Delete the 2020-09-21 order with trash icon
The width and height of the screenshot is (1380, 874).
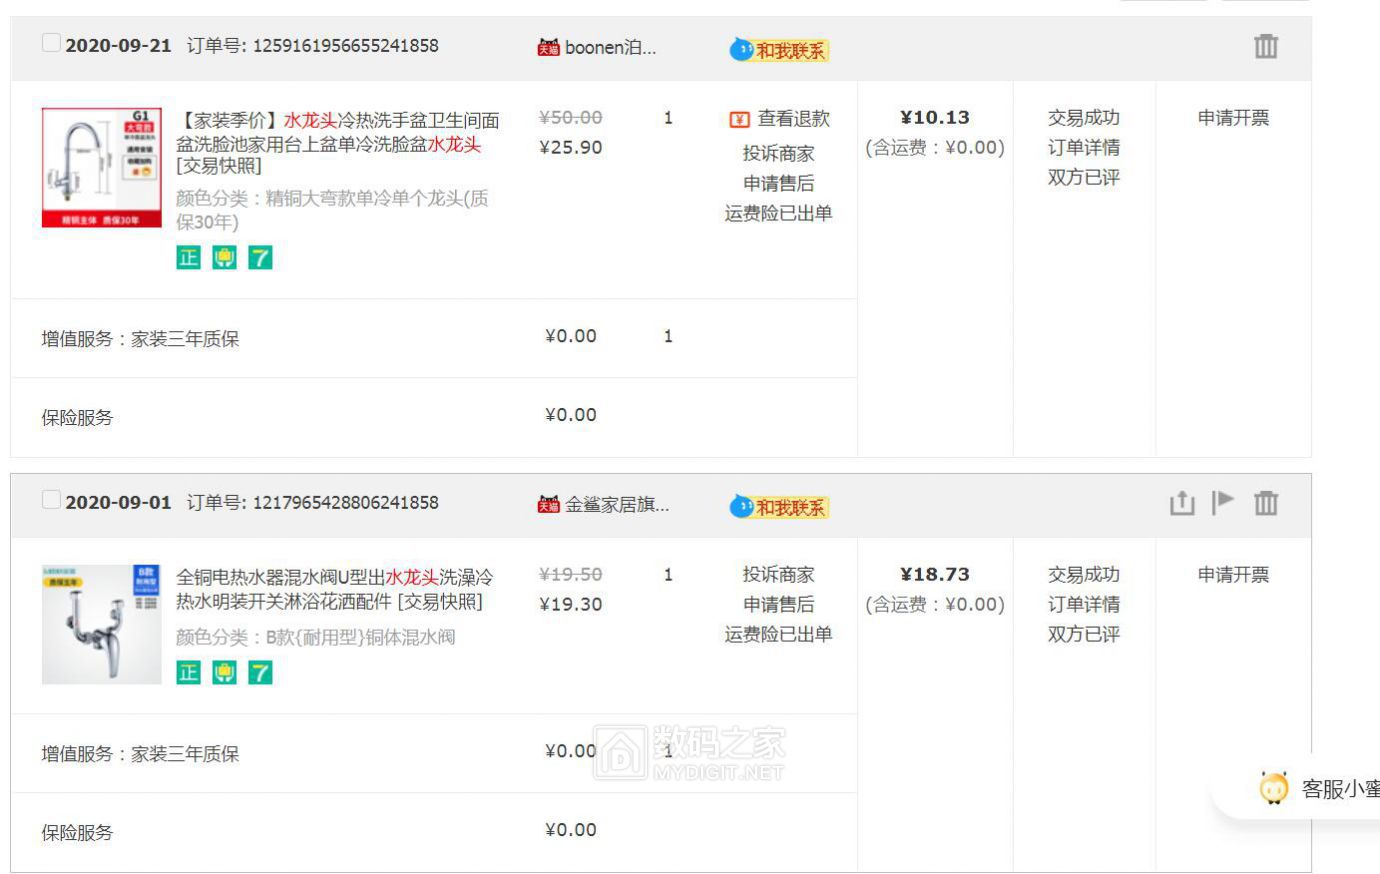1266,46
